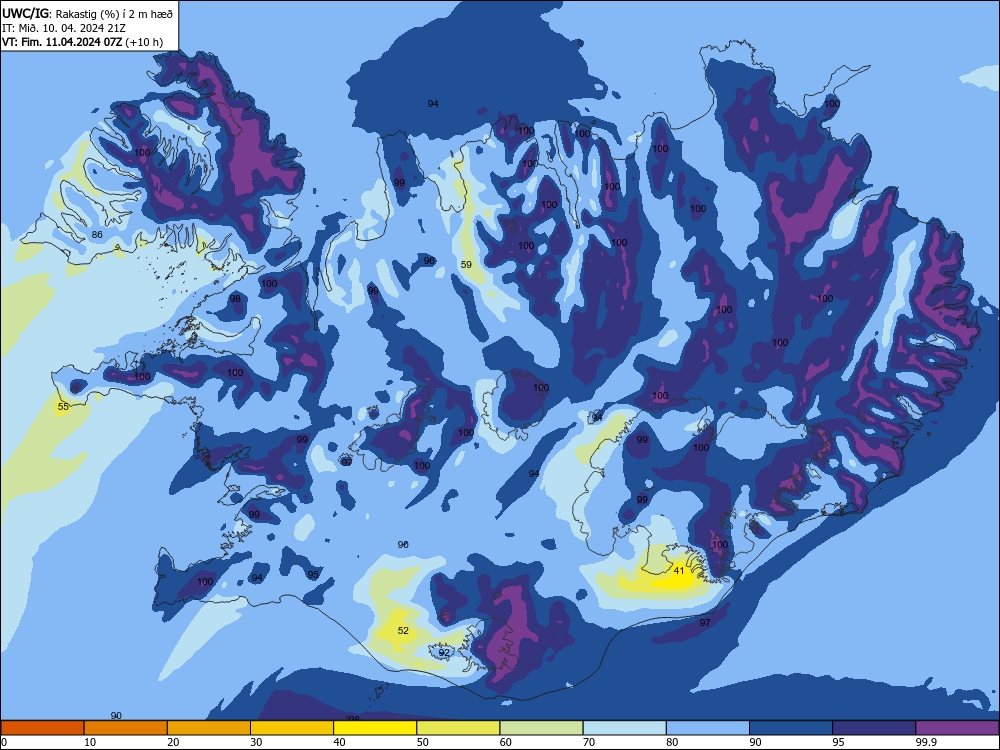This screenshot has width=1000, height=750.
Task: Select the 'IT: Mið. 10. 04. 2024 21Z' line
Action: [x=64, y=28]
